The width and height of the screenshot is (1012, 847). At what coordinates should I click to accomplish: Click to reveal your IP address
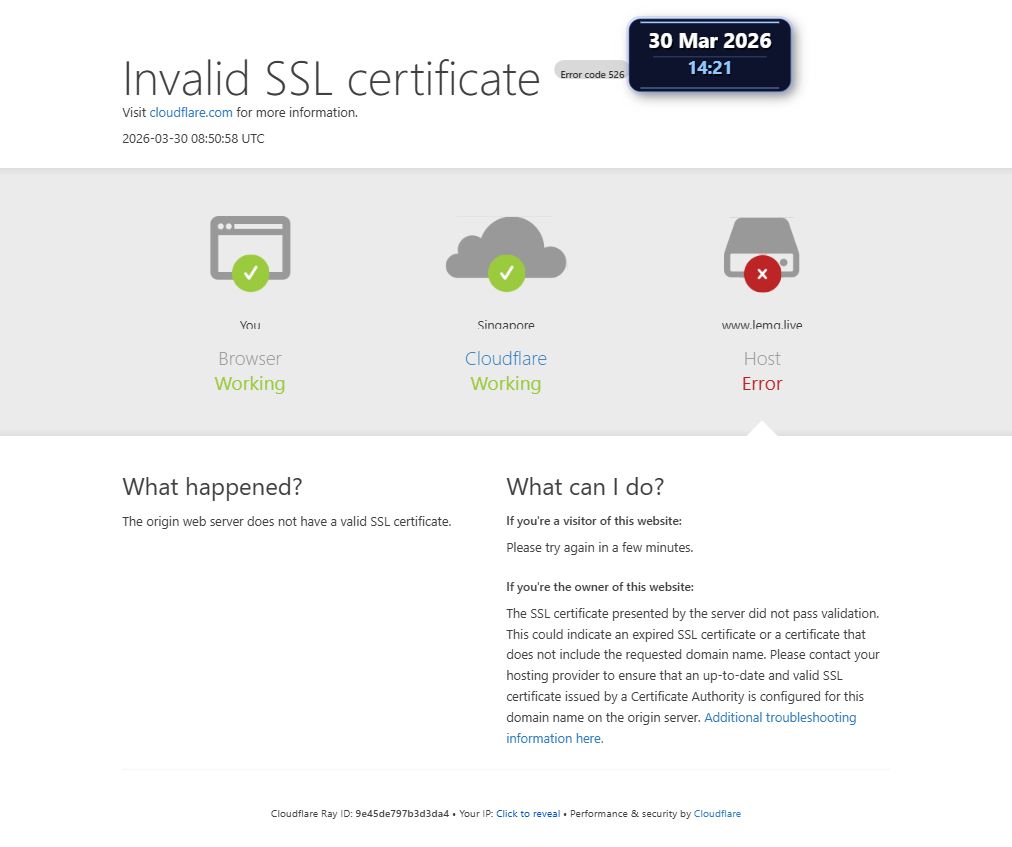coord(528,813)
